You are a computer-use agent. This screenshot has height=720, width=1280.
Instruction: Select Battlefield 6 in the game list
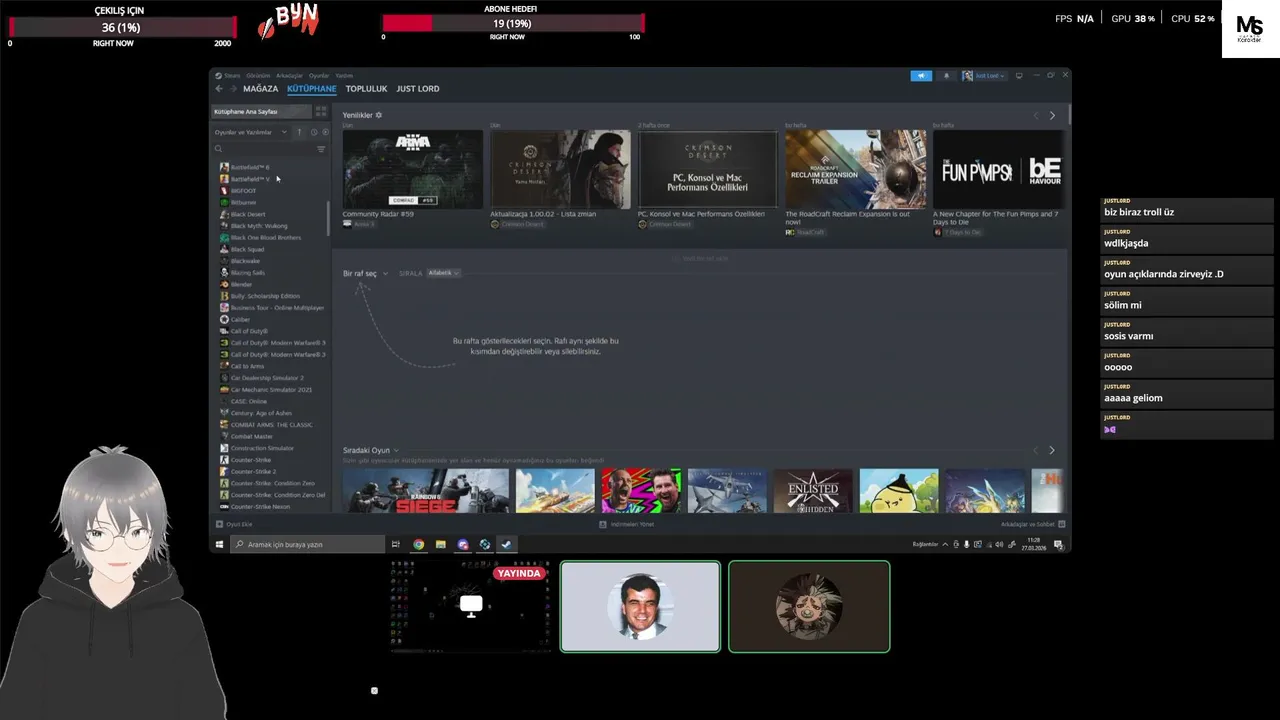(x=250, y=167)
